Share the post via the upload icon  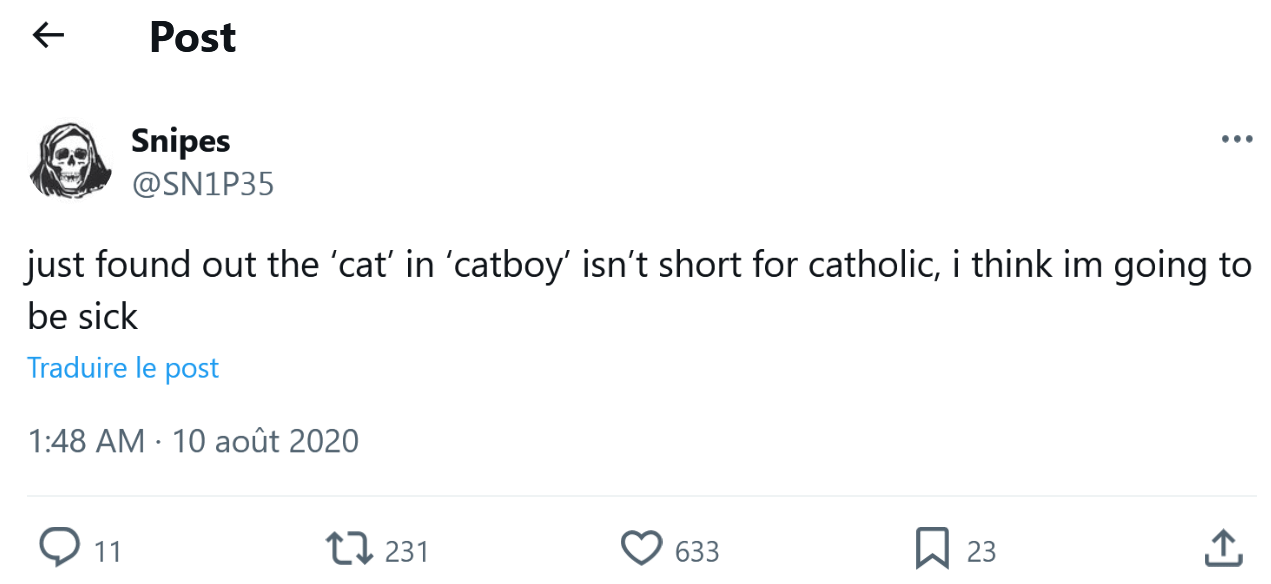click(1222, 547)
